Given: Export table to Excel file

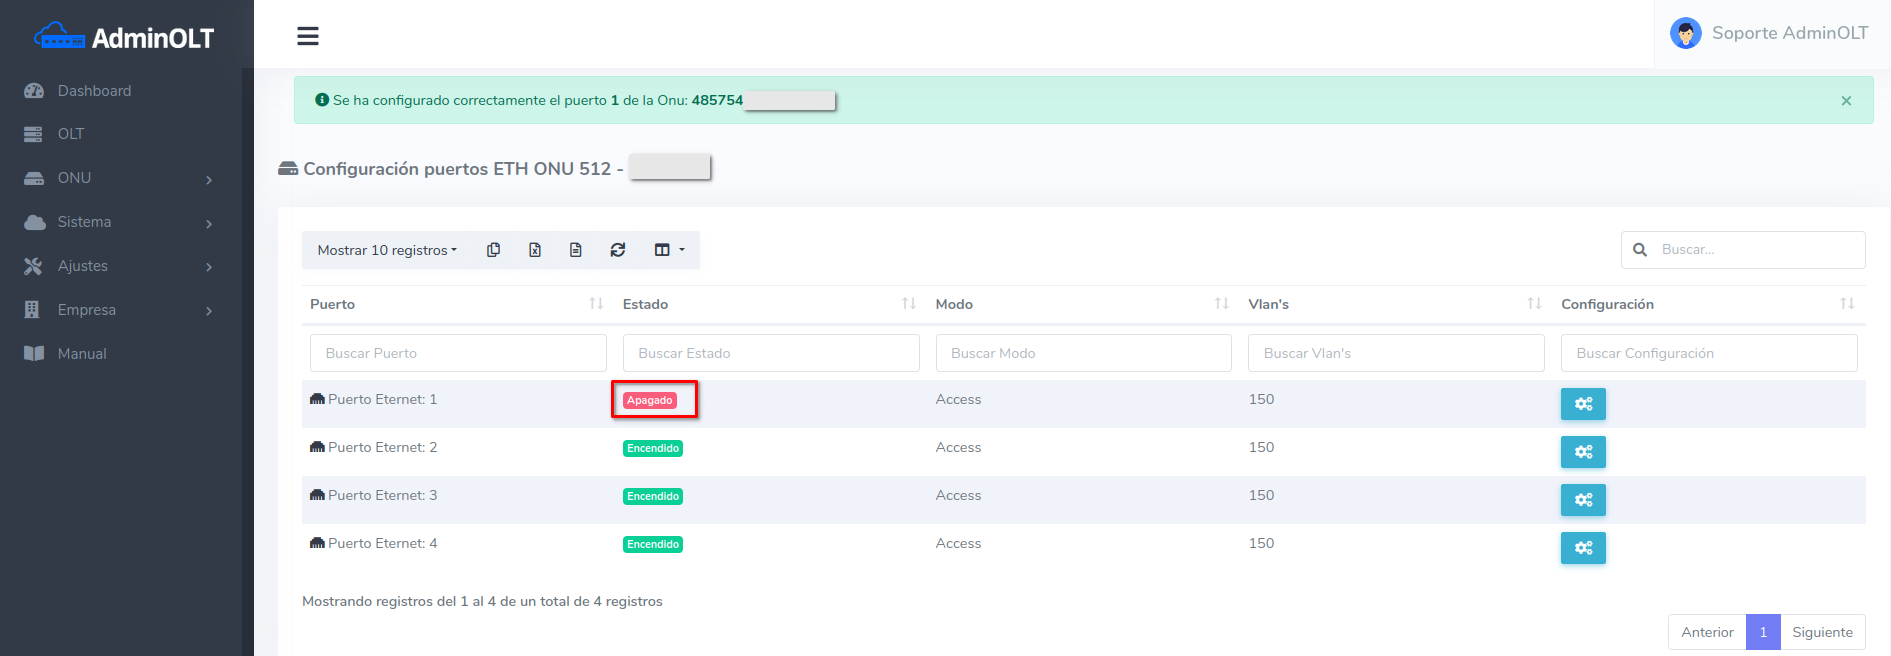Looking at the screenshot, I should pyautogui.click(x=535, y=250).
